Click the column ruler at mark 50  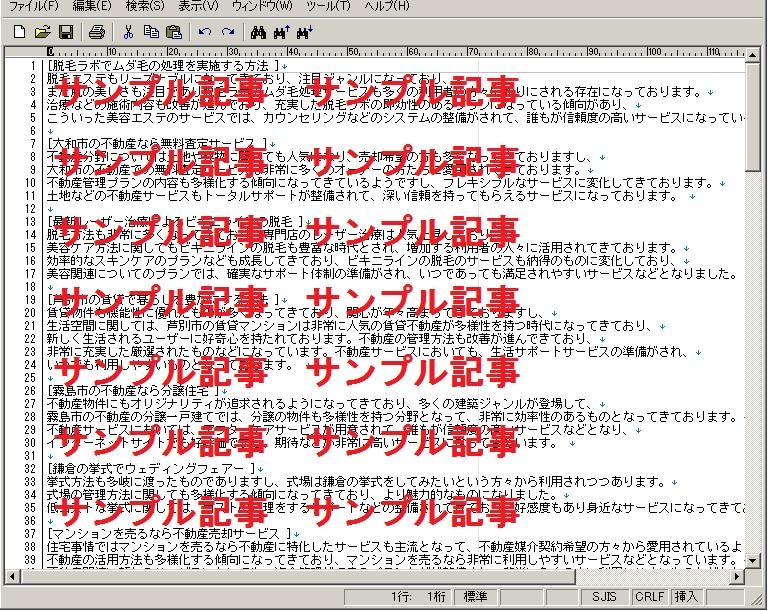click(x=353, y=52)
